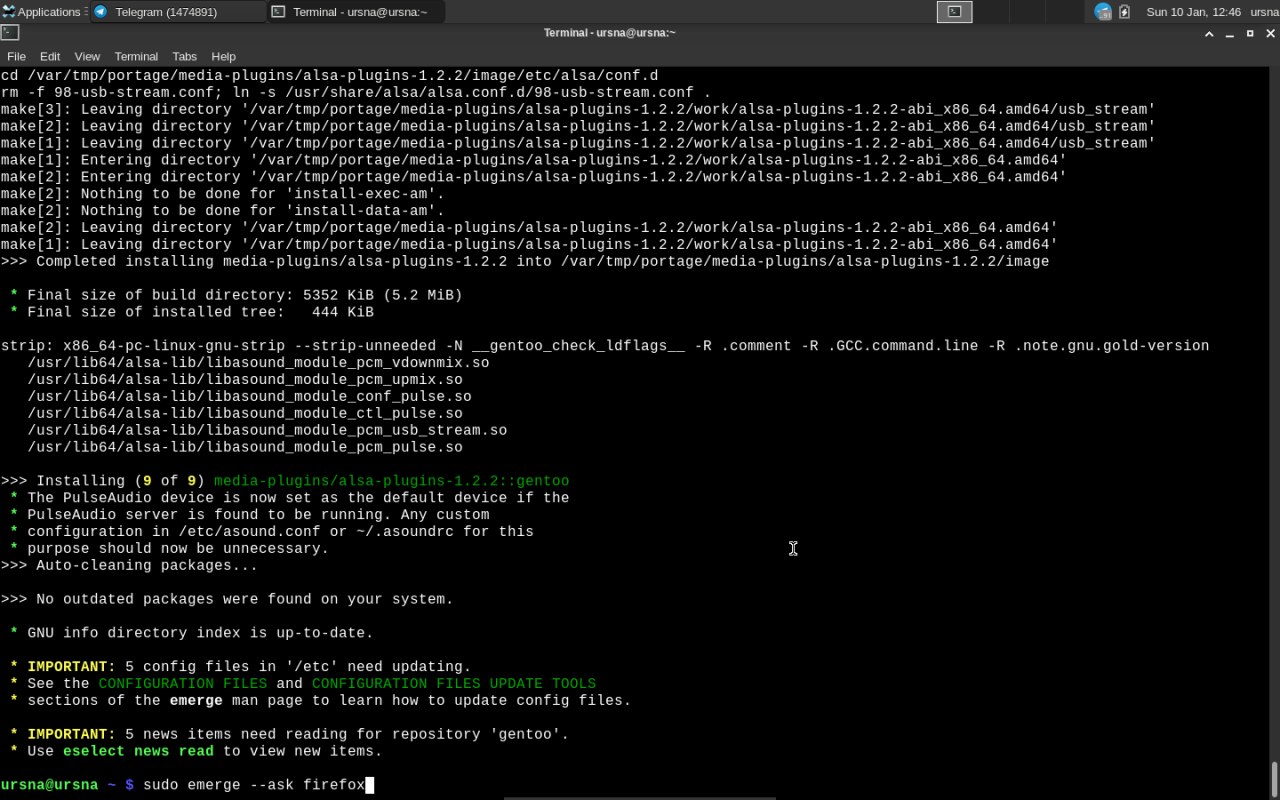This screenshot has height=800, width=1280.
Task: Maximize the terminal window
Action: tap(1250, 33)
